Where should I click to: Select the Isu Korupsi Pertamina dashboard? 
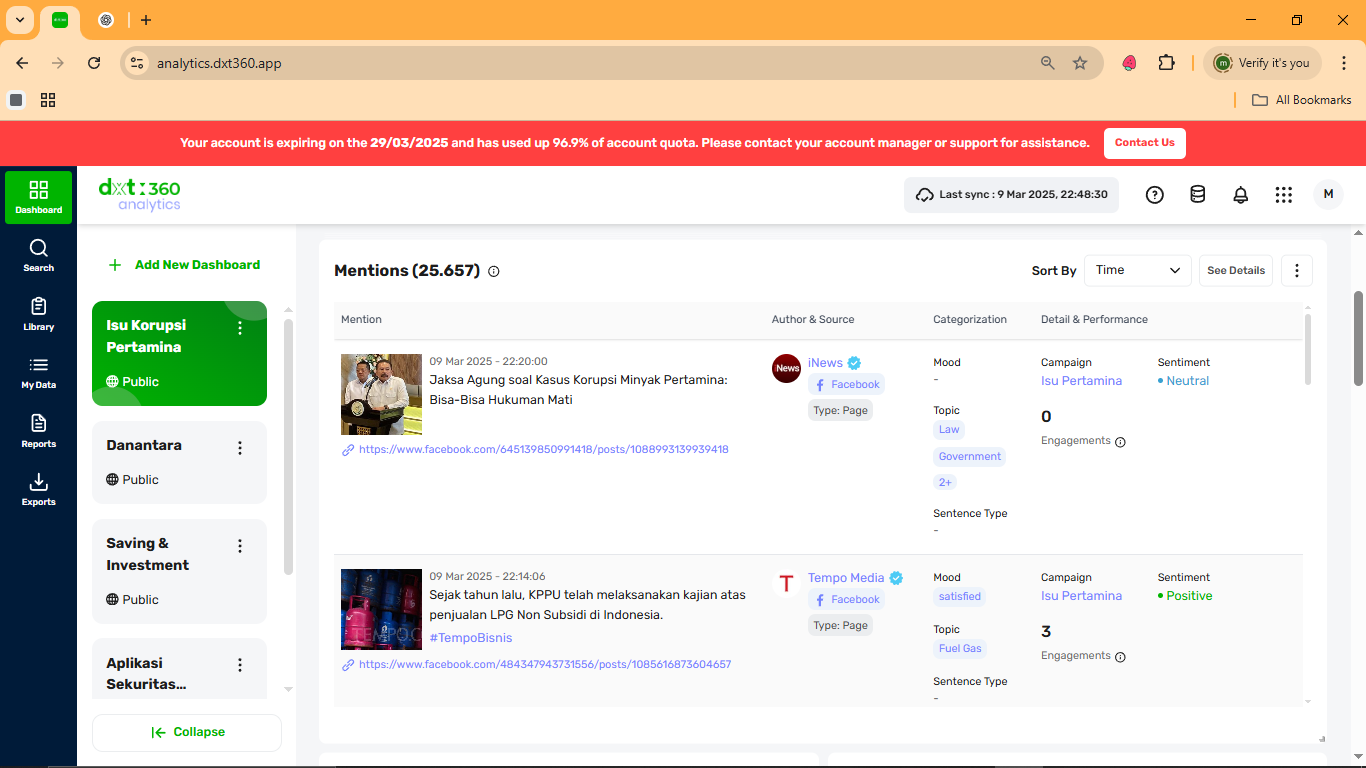(x=179, y=353)
